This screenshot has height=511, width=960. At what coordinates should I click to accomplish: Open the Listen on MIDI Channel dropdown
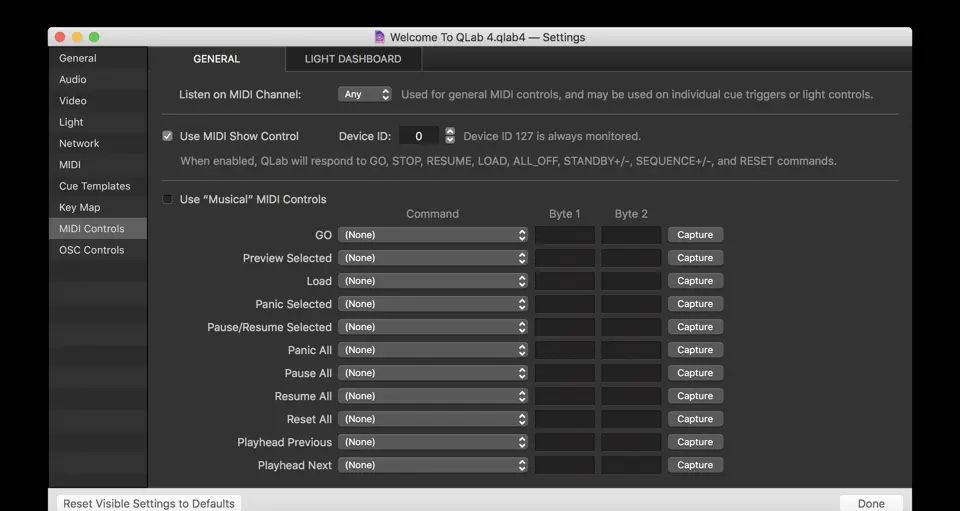coord(365,94)
